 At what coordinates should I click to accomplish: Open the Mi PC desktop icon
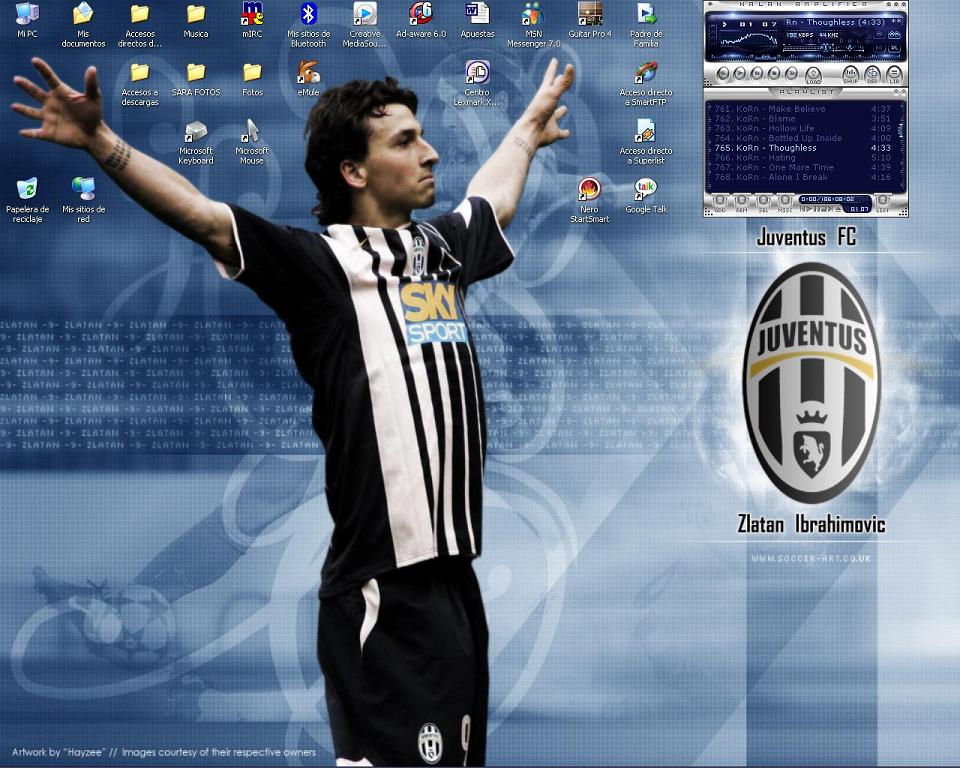[x=27, y=20]
